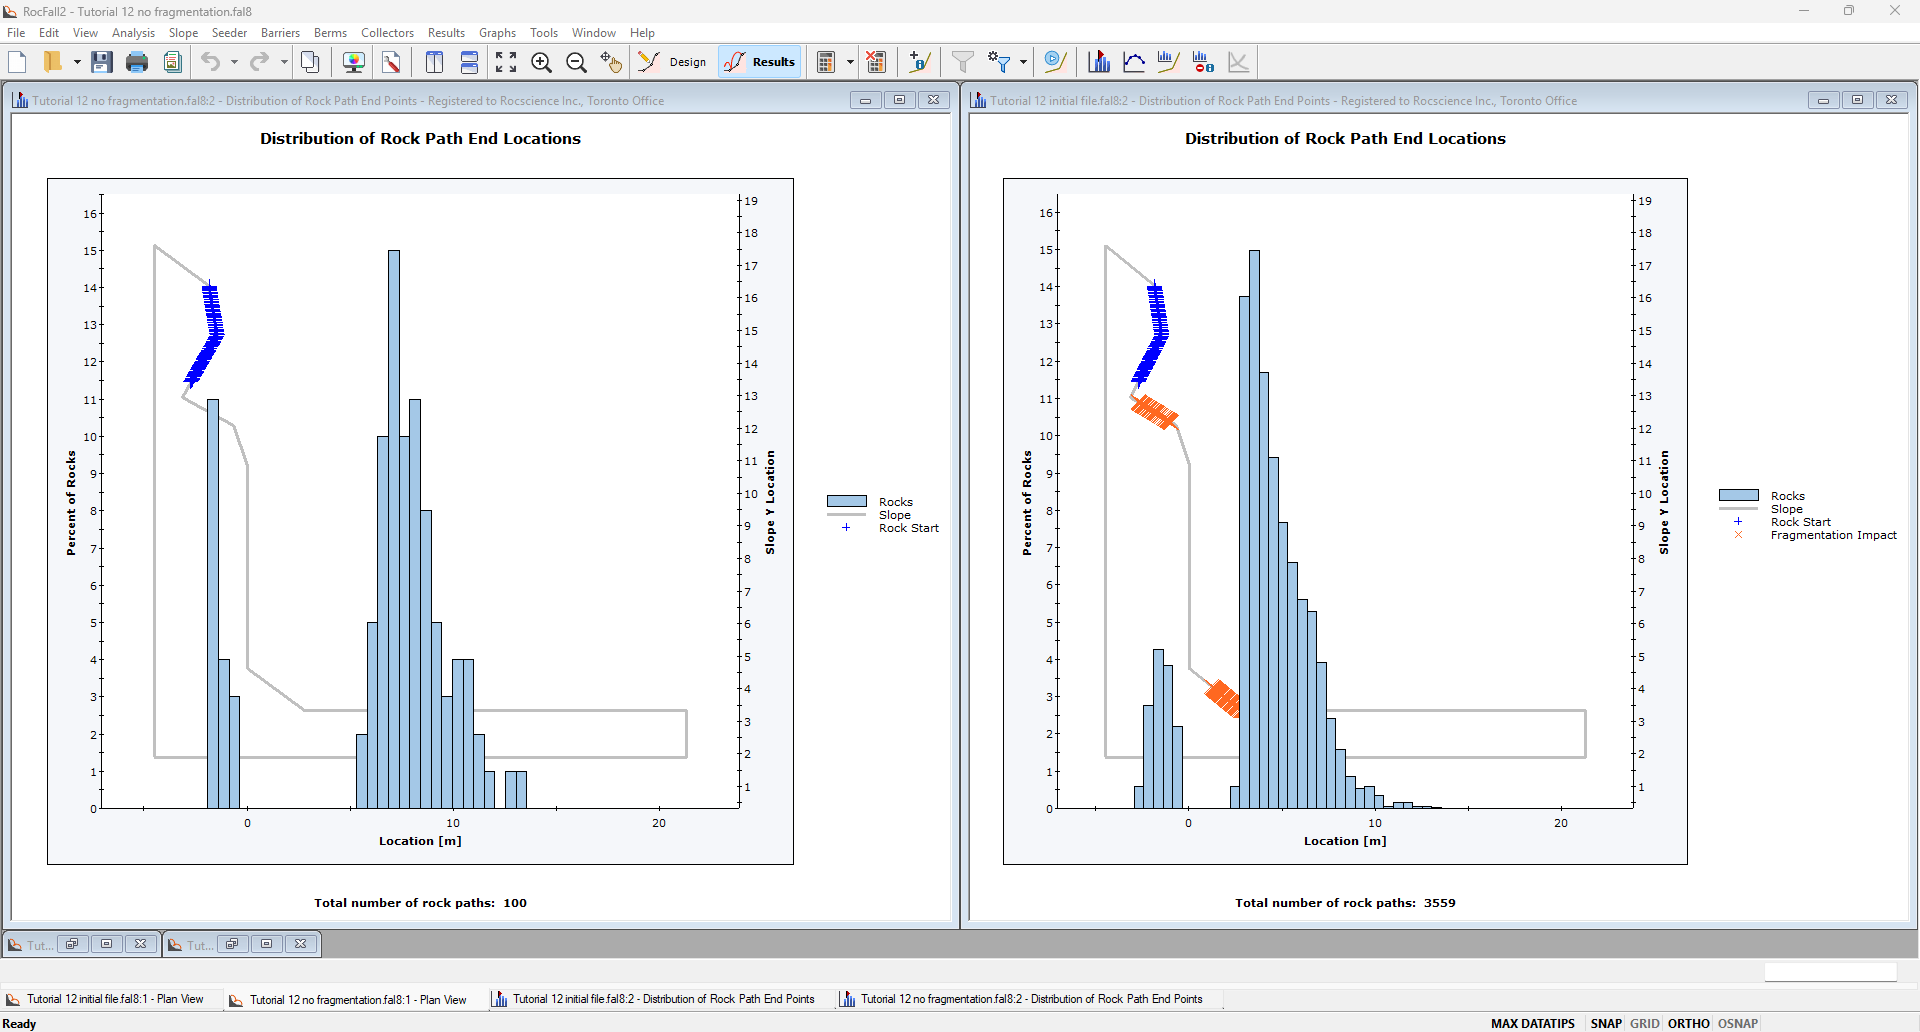Click the Save file toolbar icon
Screen dimensions: 1920x1032
point(101,62)
